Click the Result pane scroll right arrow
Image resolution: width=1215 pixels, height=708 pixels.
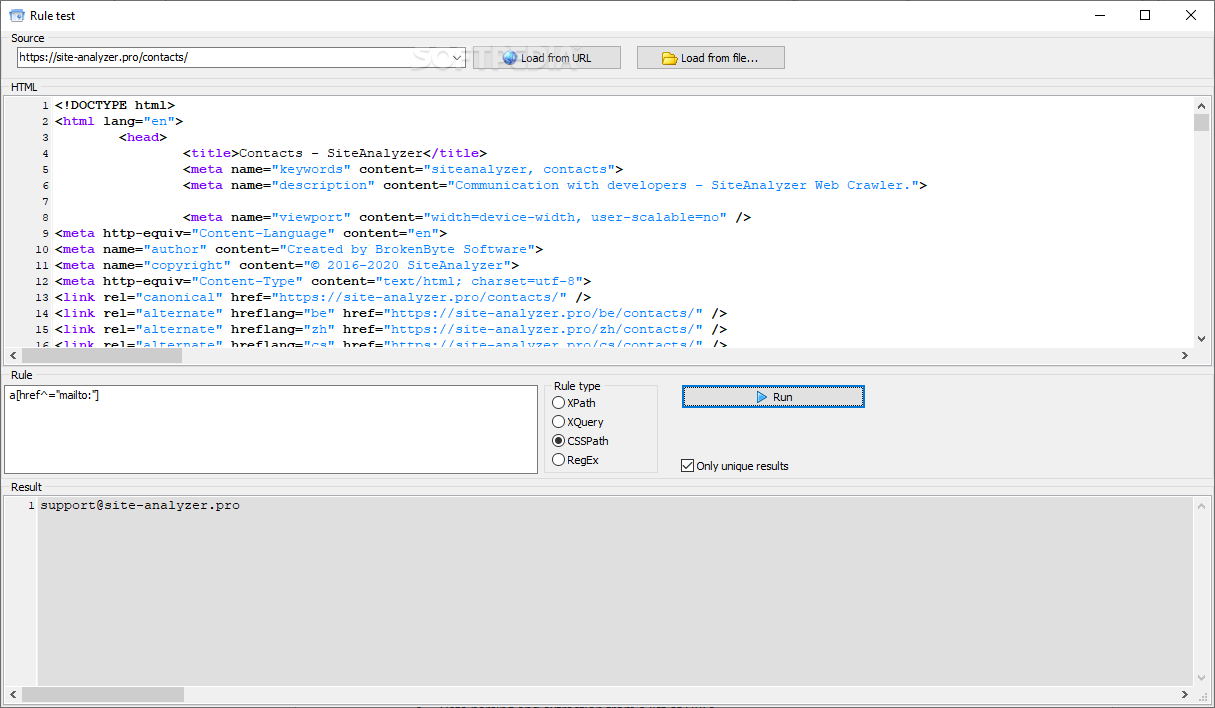(1185, 694)
